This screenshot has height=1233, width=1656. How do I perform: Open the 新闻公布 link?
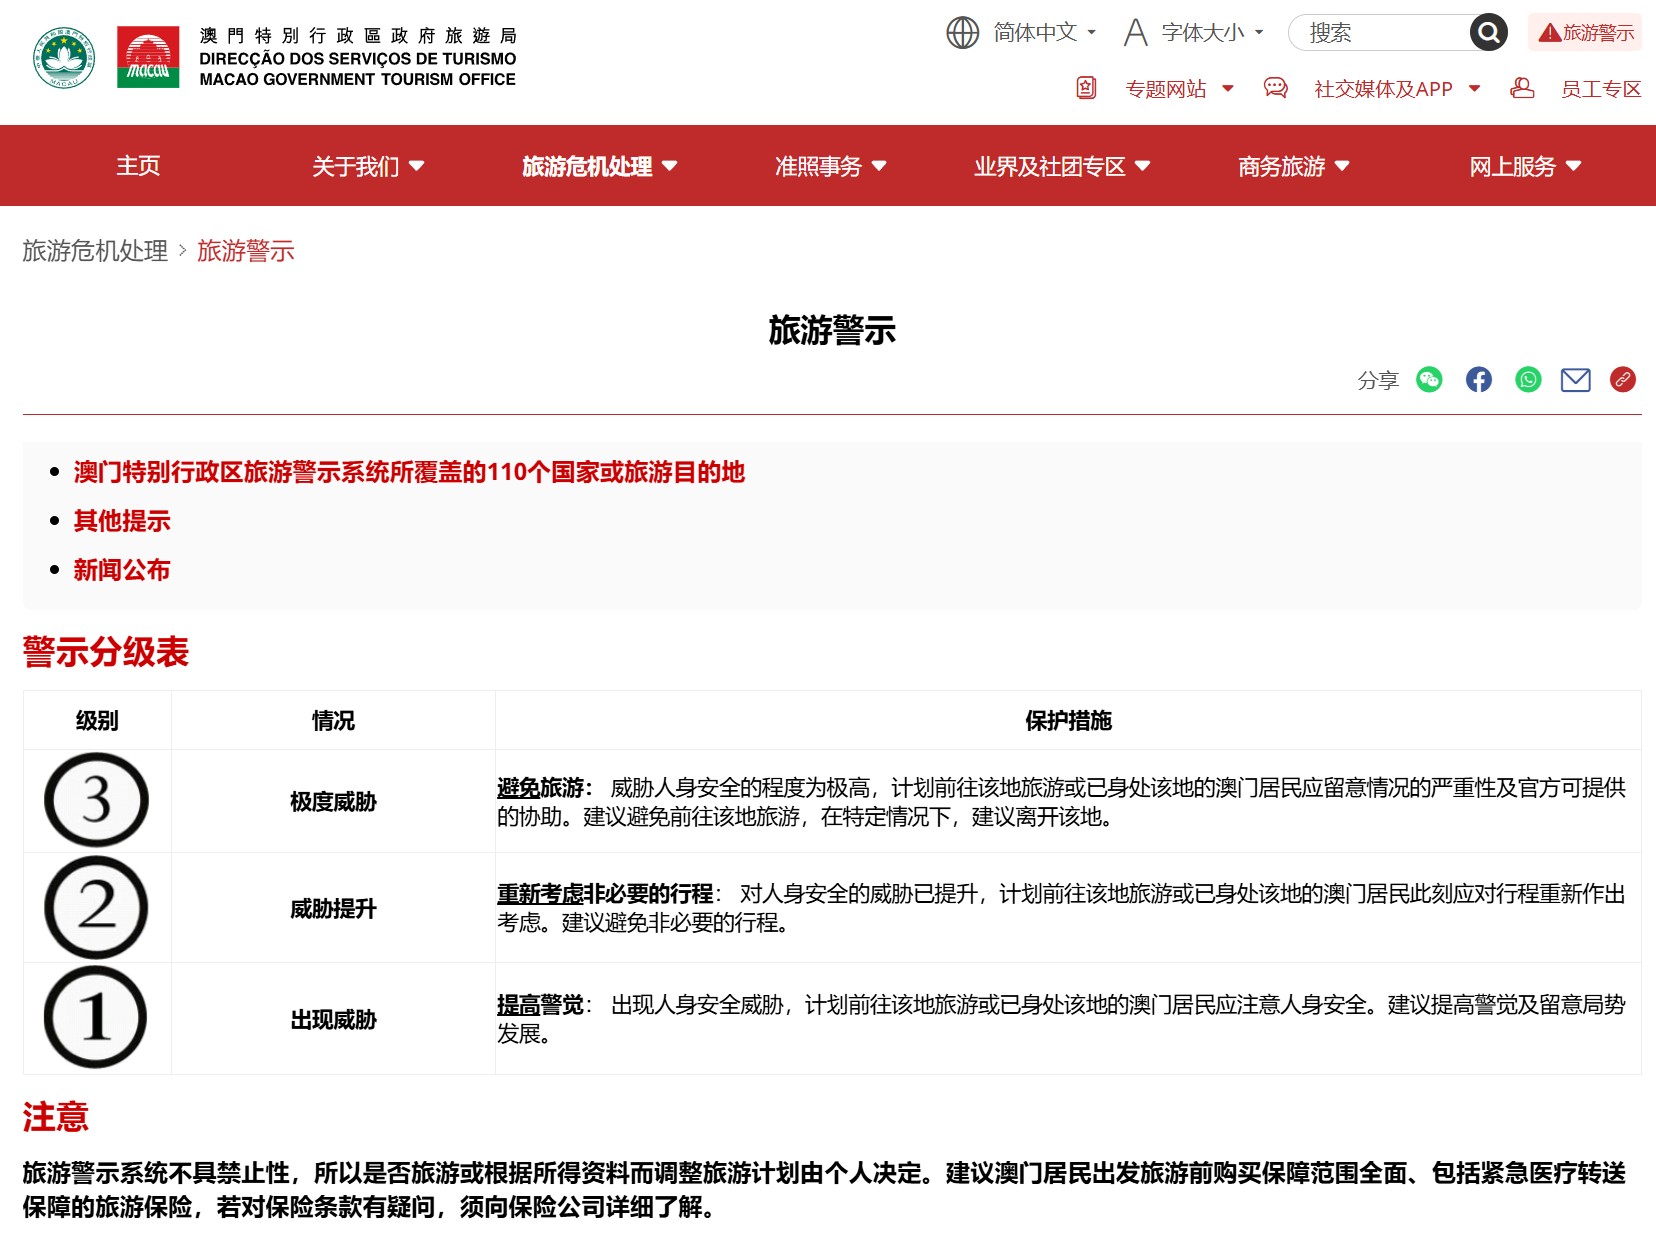click(122, 570)
